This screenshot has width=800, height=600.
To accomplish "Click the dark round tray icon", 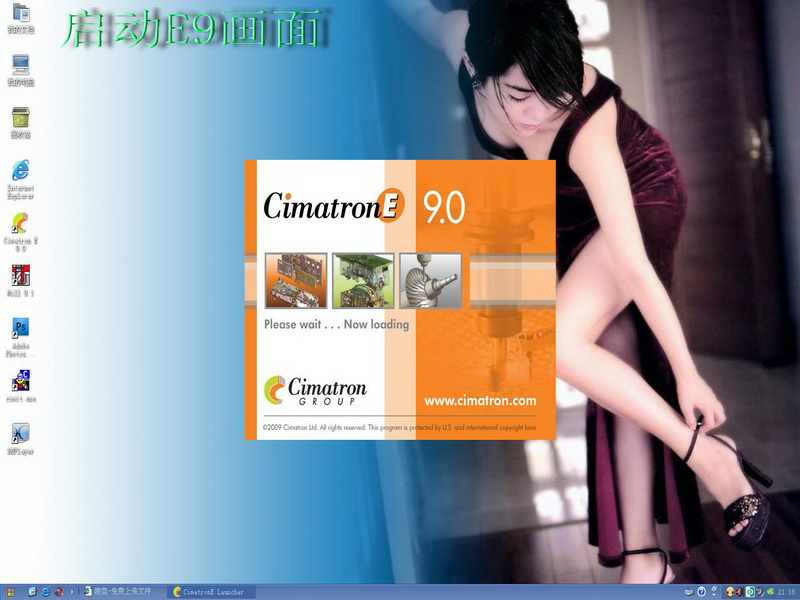I will [x=760, y=591].
